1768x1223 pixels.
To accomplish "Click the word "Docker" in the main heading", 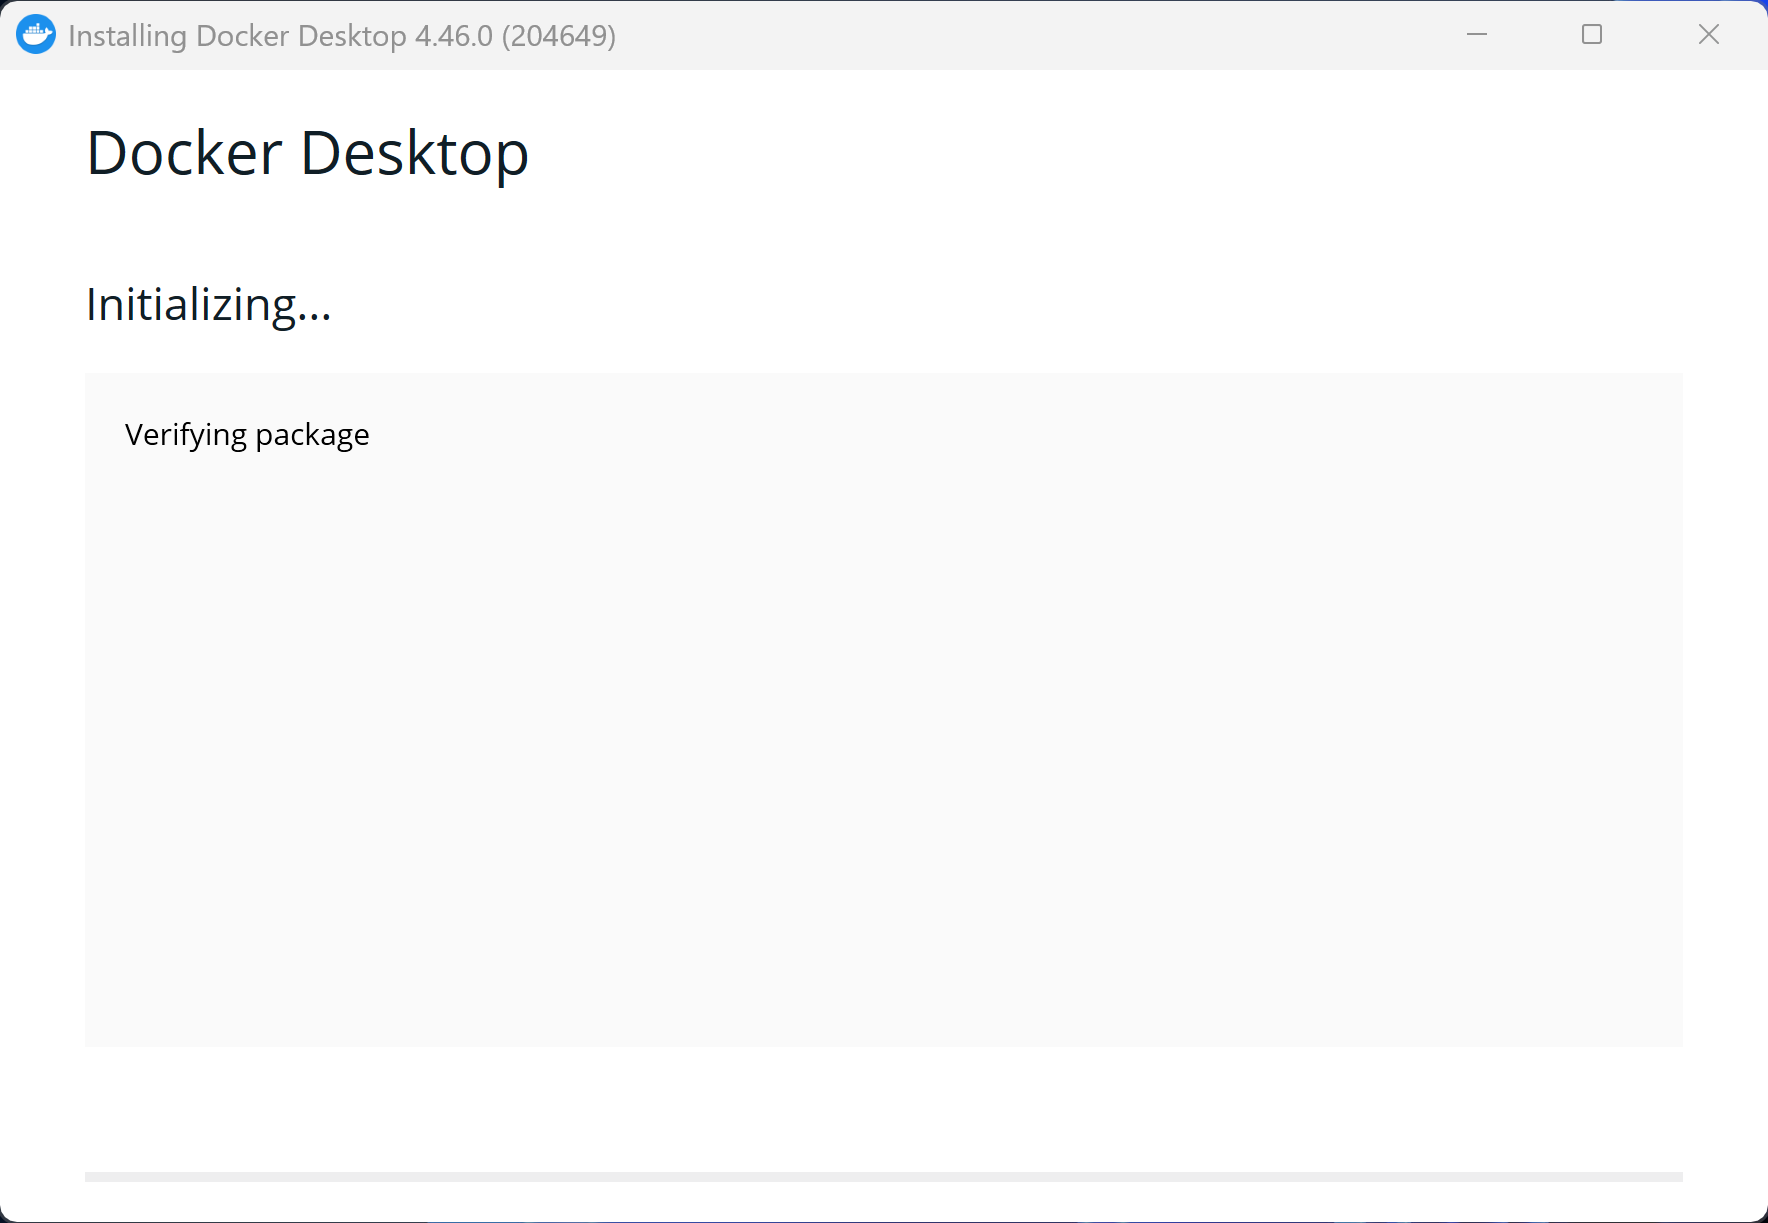I will tap(184, 154).
